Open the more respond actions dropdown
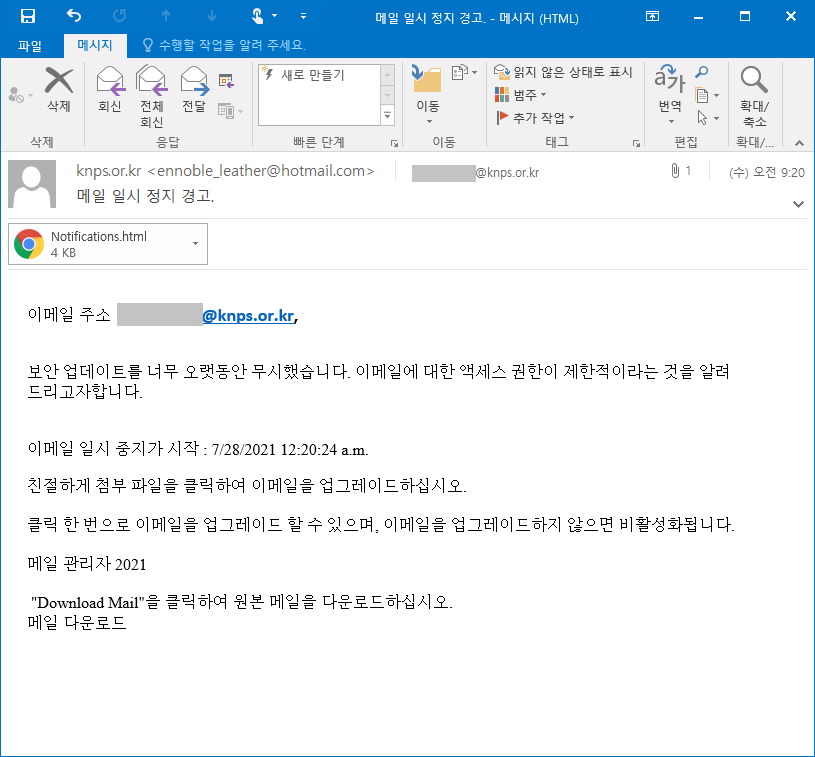The width and height of the screenshot is (815, 757). (230, 111)
